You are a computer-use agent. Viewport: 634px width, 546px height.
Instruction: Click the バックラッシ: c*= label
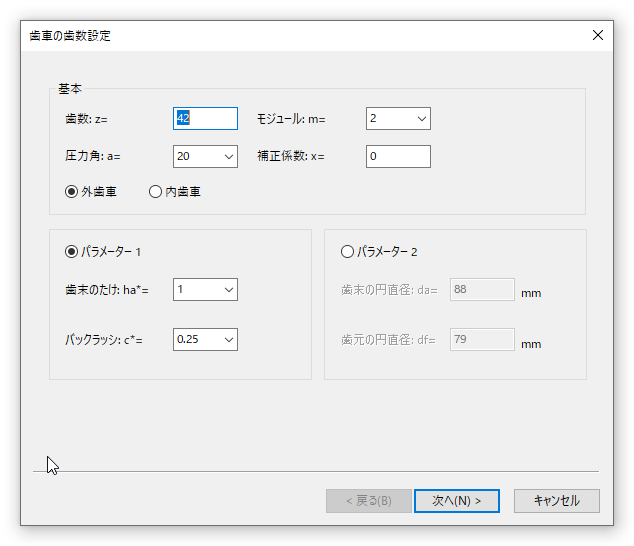click(104, 340)
